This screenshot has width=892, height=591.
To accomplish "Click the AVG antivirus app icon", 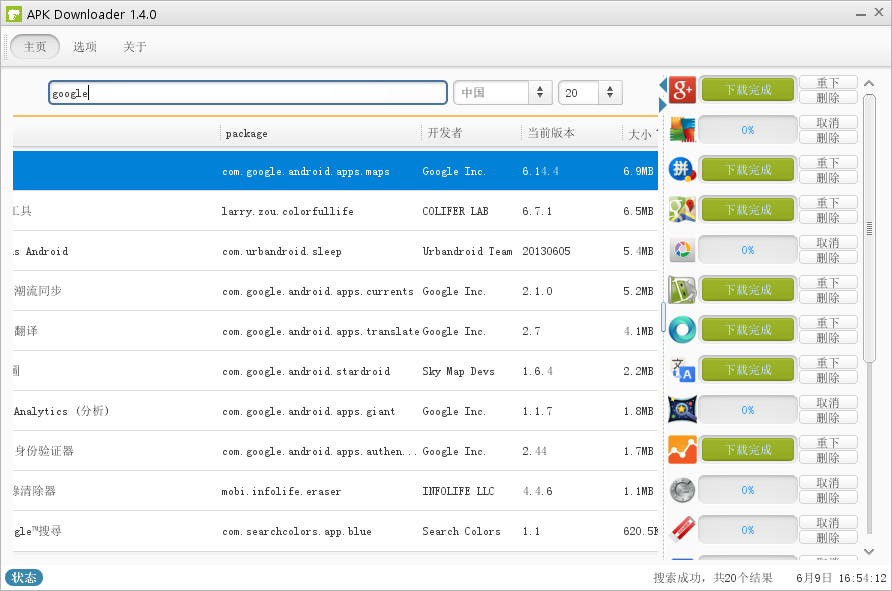I will 682,130.
